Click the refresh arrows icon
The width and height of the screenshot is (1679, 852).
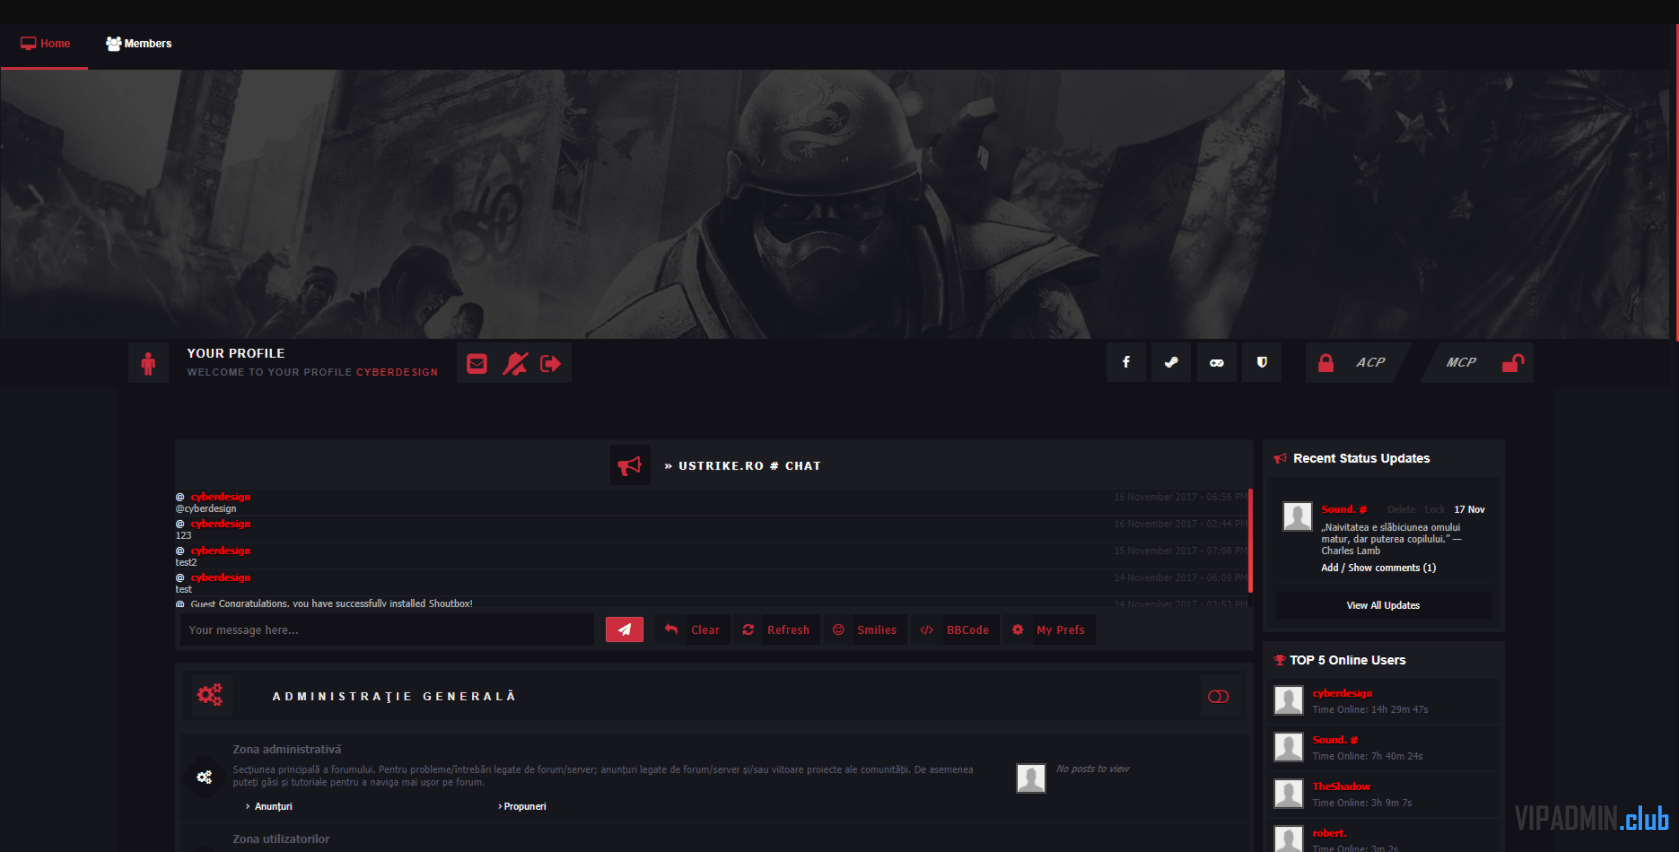click(748, 629)
